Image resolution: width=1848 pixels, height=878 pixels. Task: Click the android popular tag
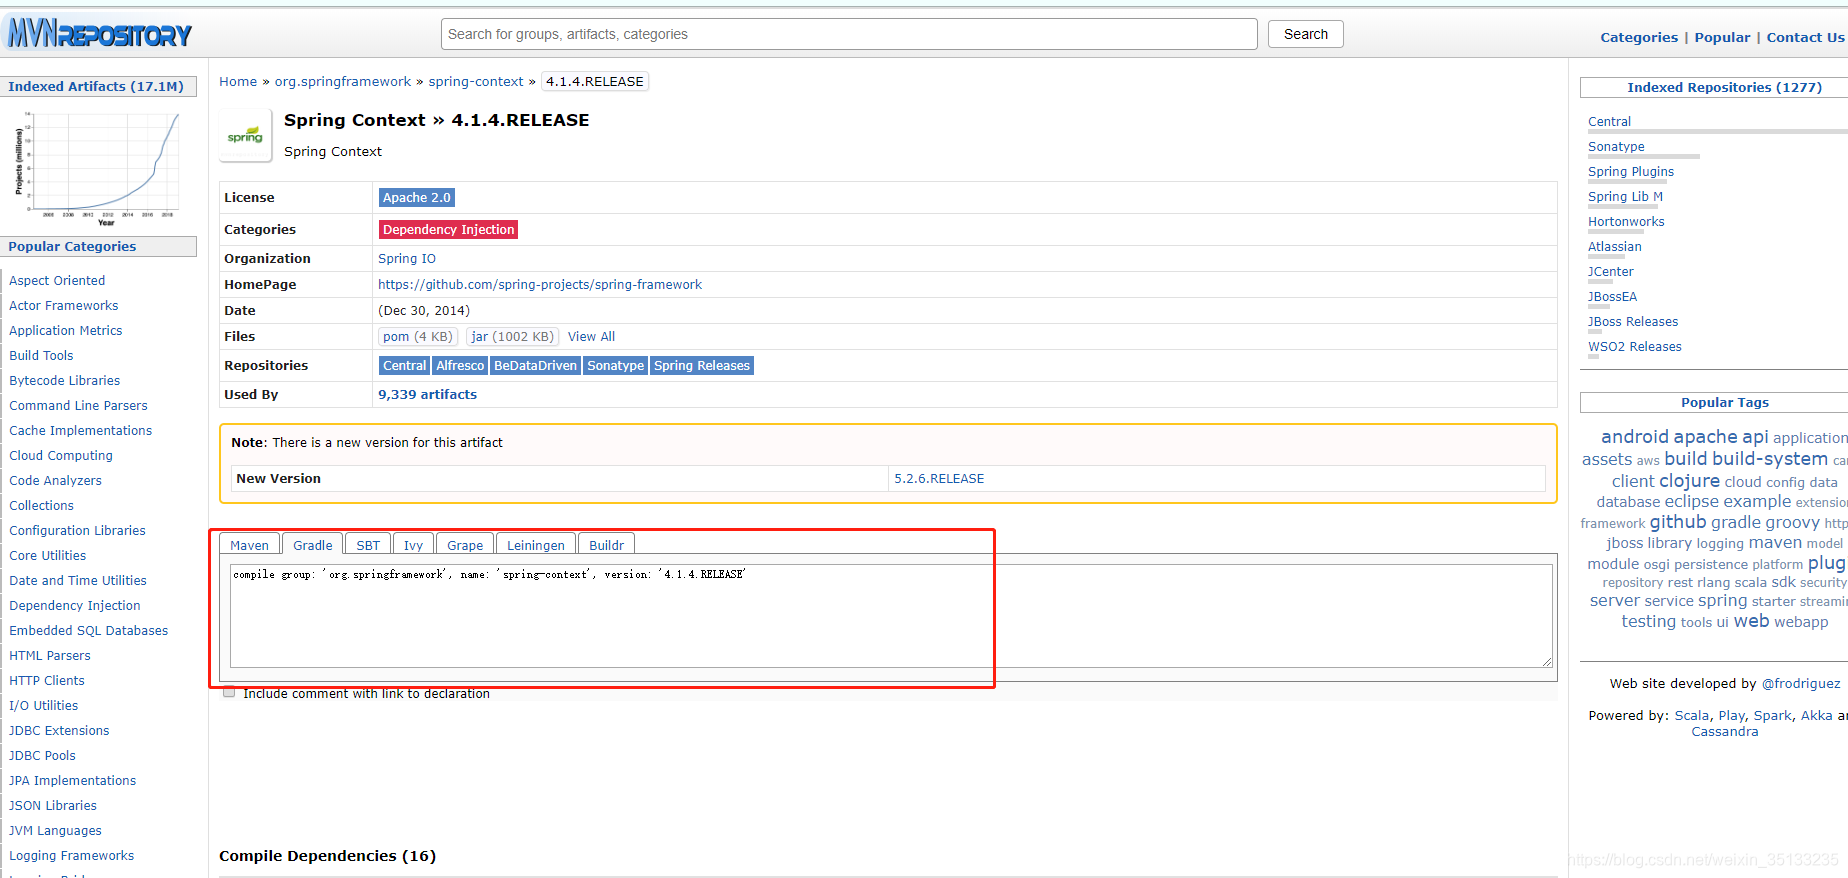(1635, 437)
